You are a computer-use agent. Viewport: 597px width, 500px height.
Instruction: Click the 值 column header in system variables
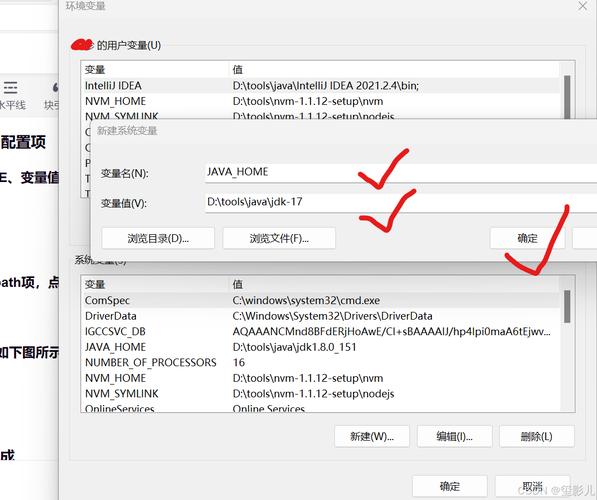pyautogui.click(x=394, y=284)
